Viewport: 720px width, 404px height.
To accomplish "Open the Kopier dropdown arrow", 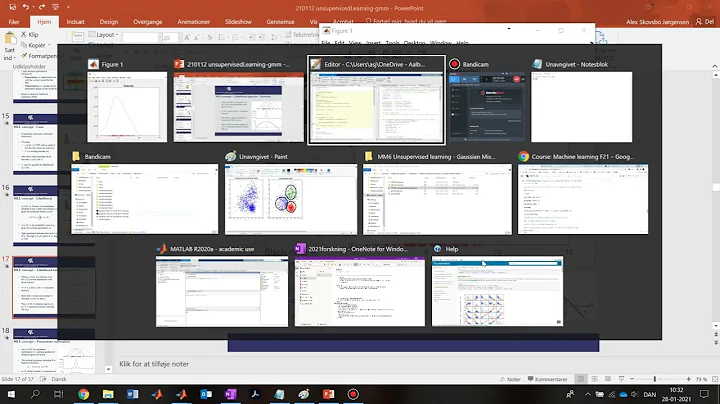I will [x=49, y=45].
